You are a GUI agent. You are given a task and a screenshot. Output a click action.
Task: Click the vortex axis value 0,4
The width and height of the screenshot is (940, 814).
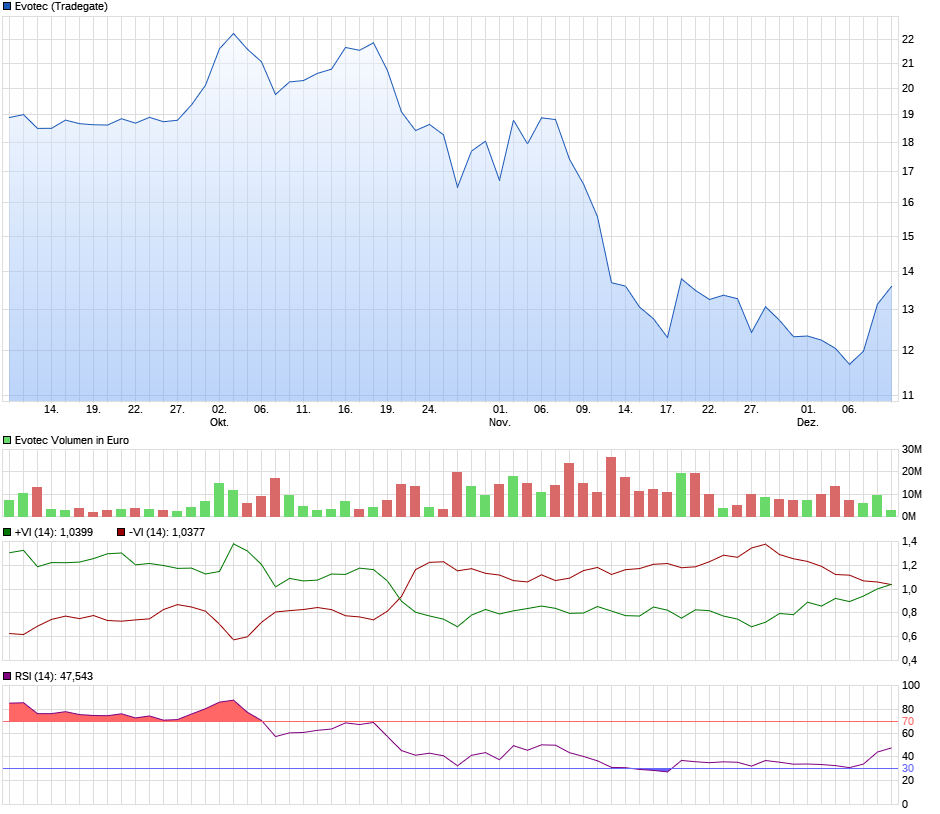(x=909, y=661)
